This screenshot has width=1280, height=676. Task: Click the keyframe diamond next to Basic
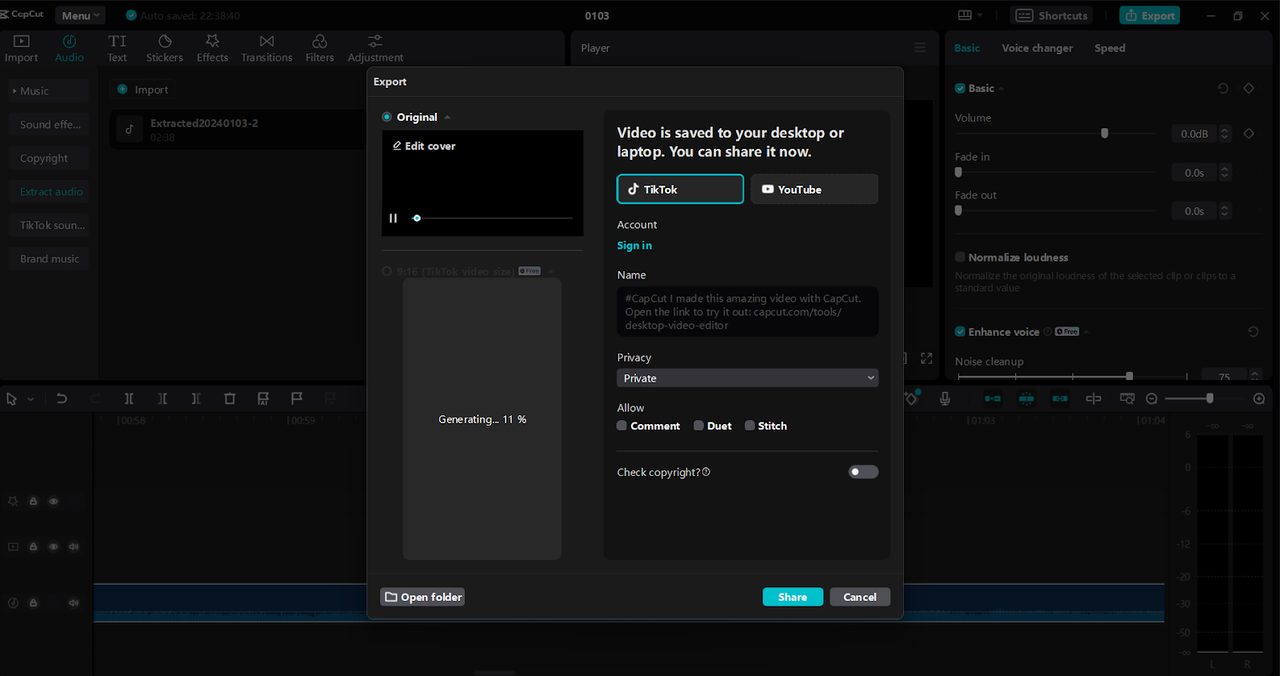tap(1249, 88)
